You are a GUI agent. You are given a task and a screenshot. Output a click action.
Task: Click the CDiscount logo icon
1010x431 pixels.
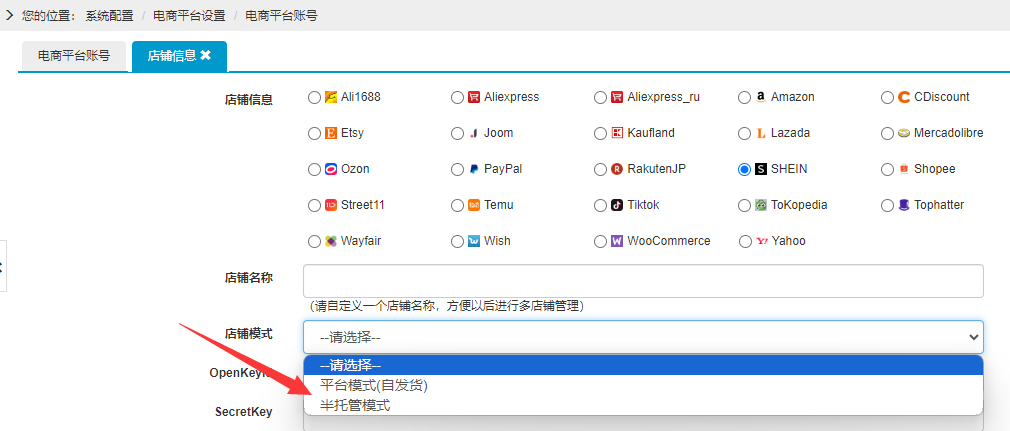pyautogui.click(x=904, y=97)
